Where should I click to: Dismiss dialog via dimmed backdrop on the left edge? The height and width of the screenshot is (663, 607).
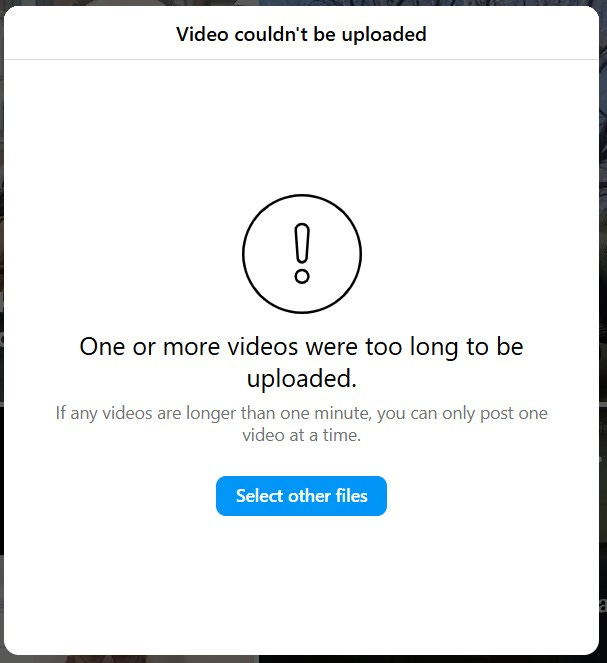click(2, 330)
